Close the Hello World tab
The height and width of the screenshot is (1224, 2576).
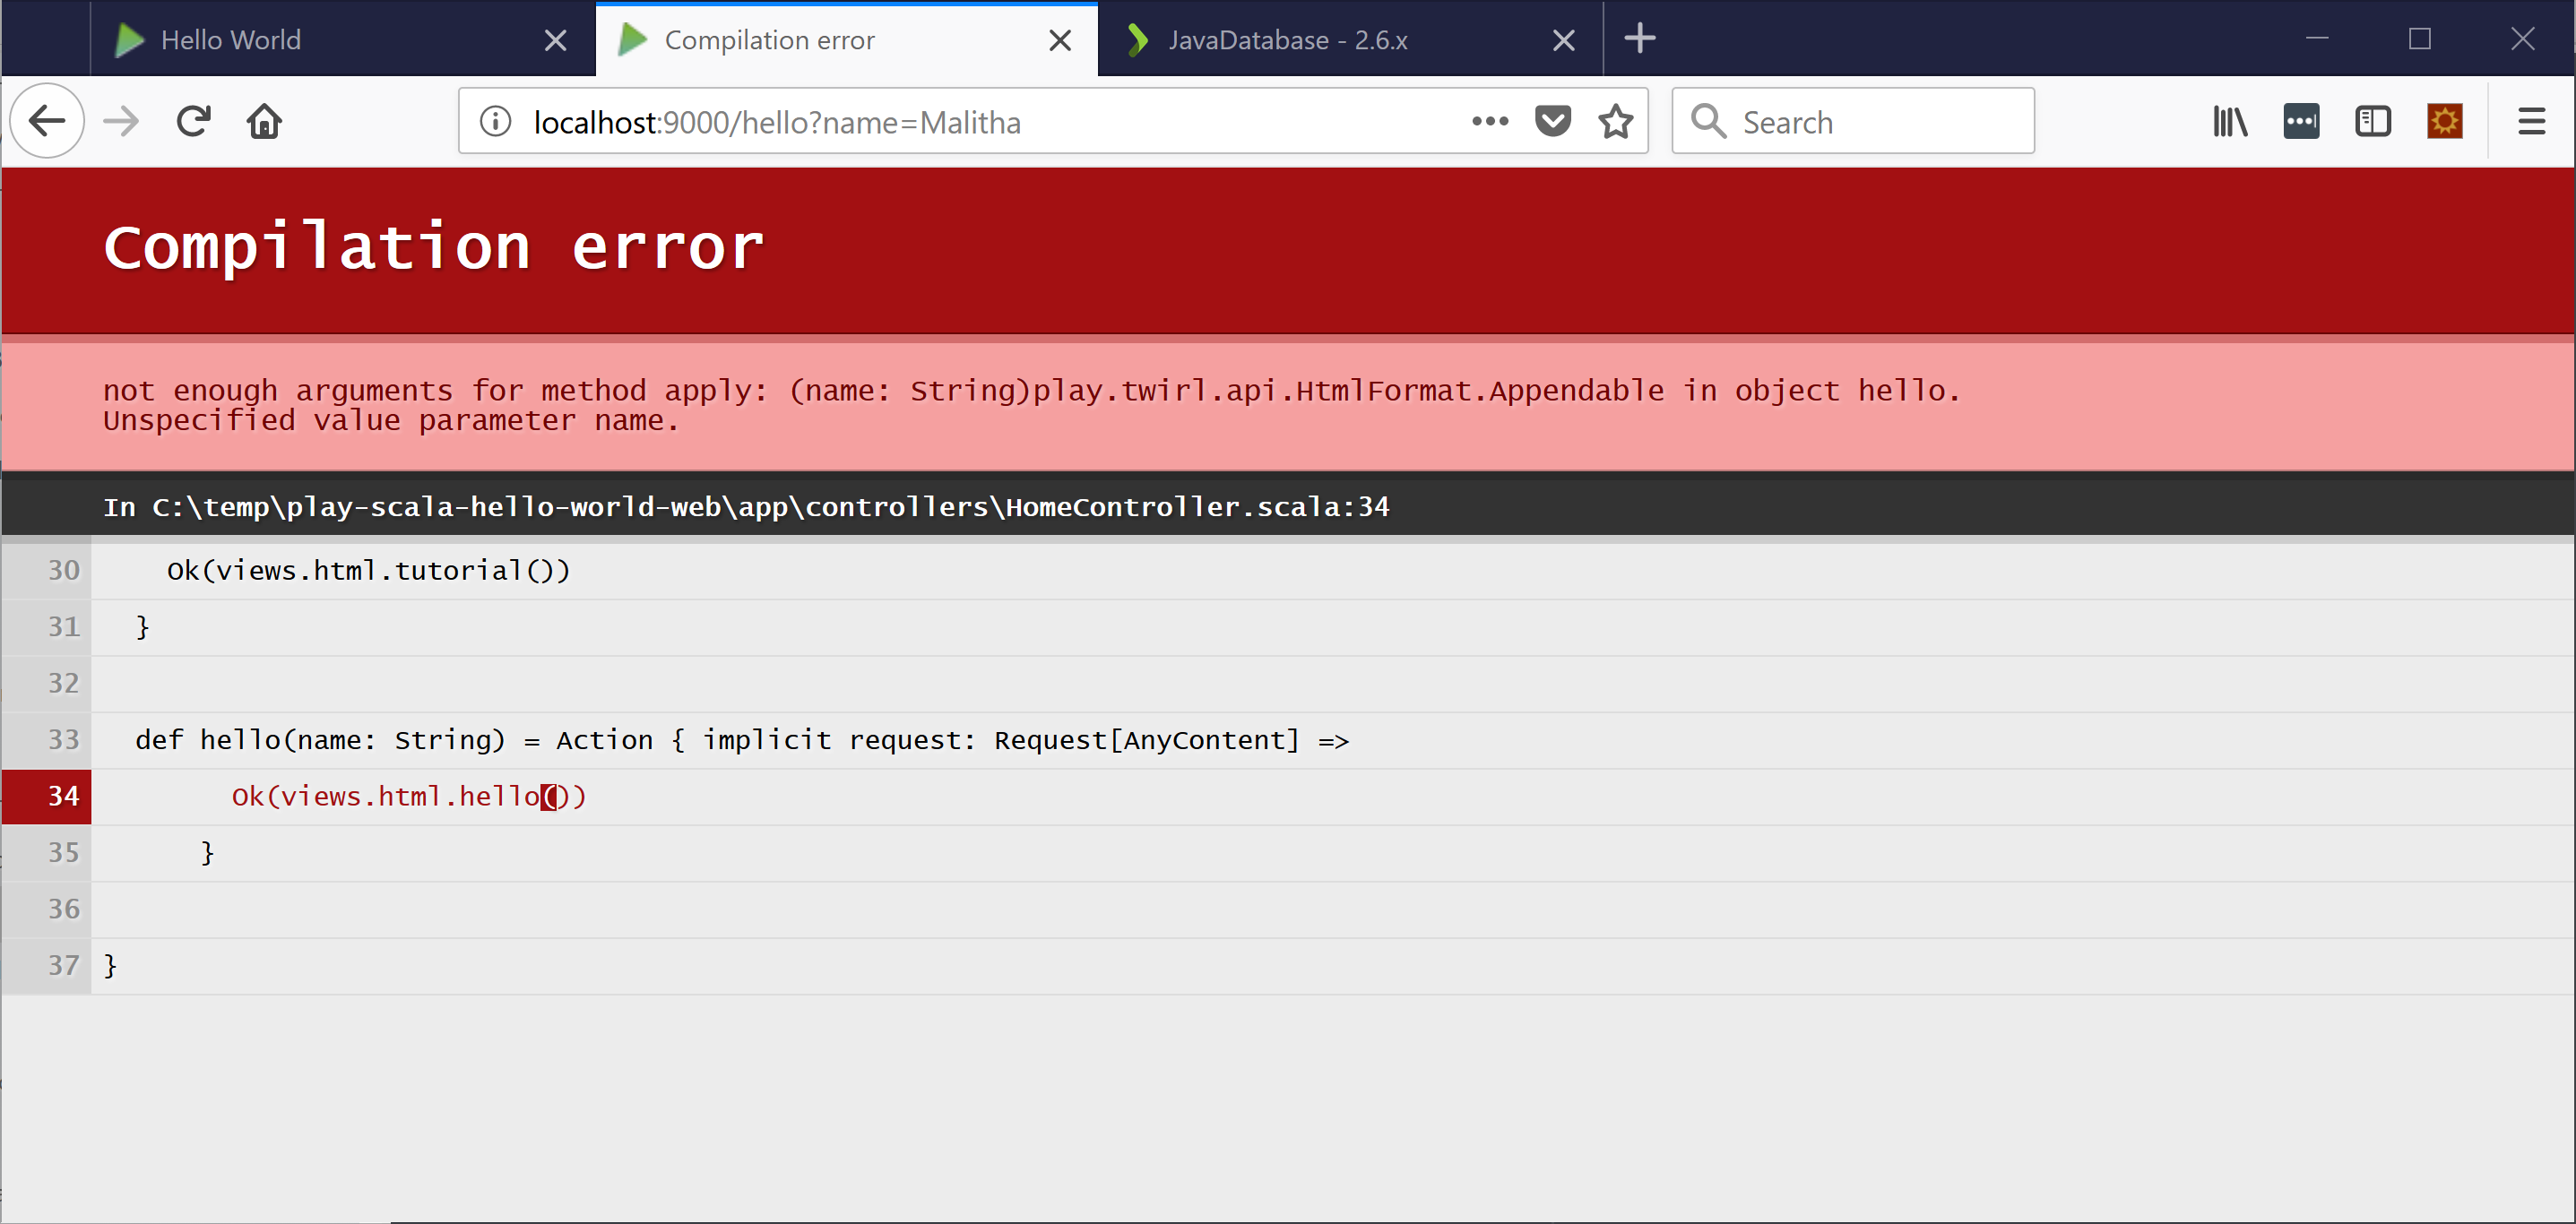point(555,40)
